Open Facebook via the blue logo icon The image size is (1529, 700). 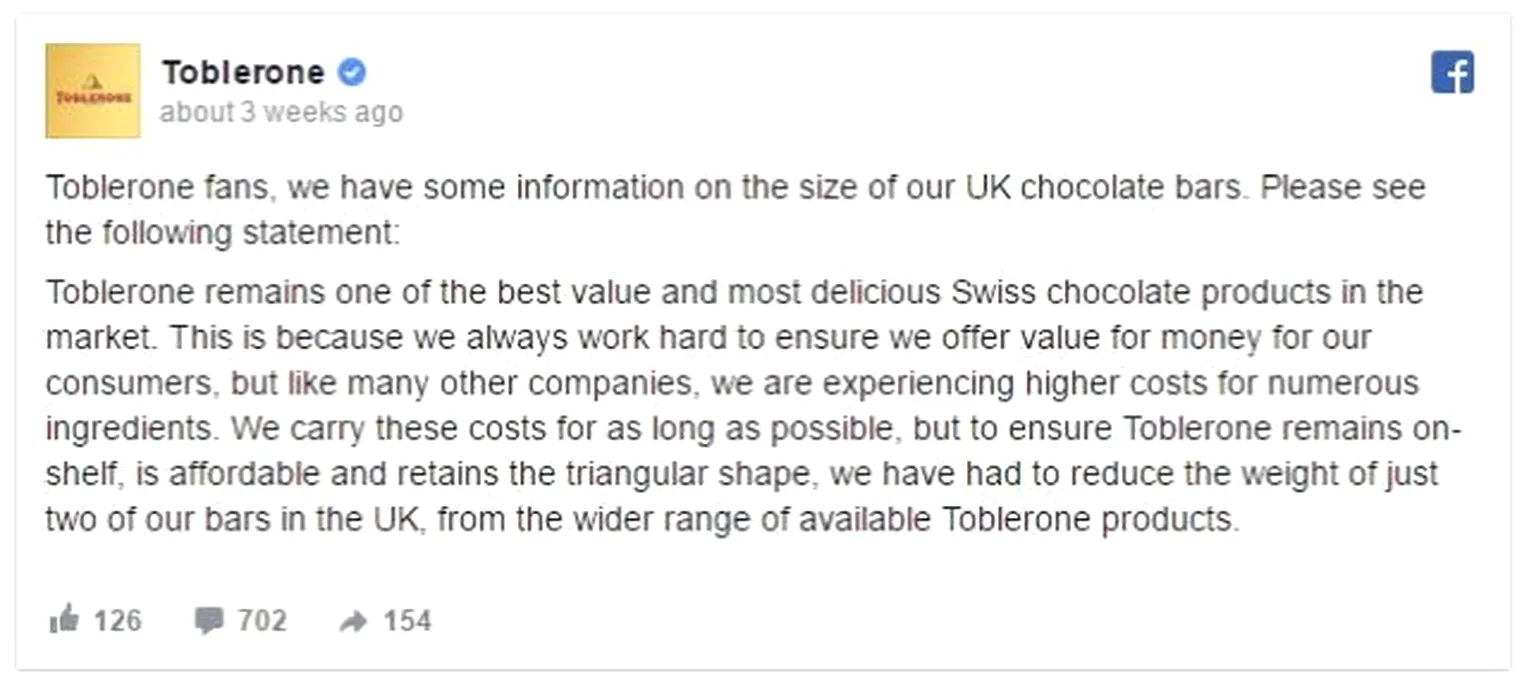(x=1452, y=73)
